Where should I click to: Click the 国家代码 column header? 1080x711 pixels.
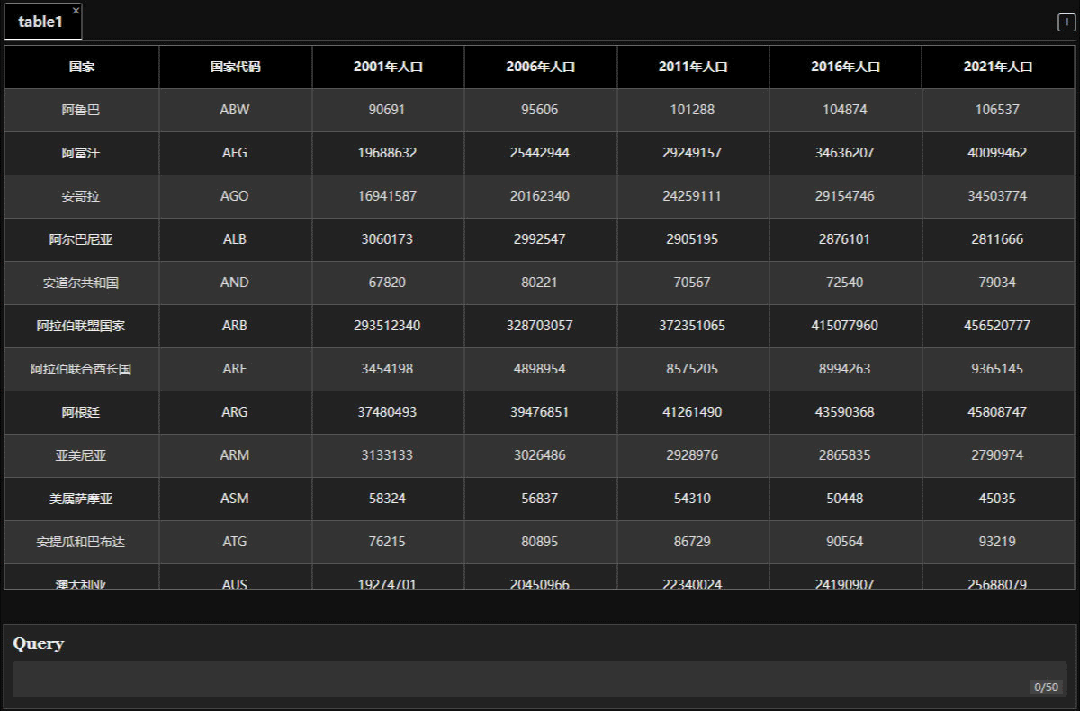(235, 67)
